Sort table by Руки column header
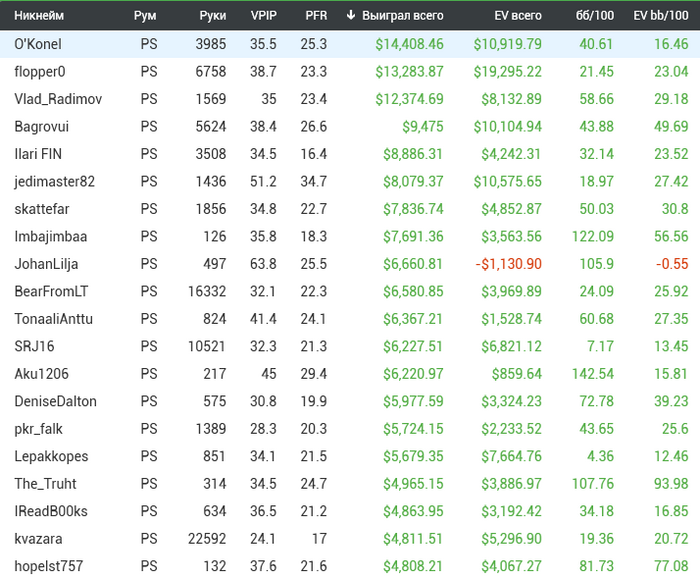700x579 pixels. pos(212,16)
